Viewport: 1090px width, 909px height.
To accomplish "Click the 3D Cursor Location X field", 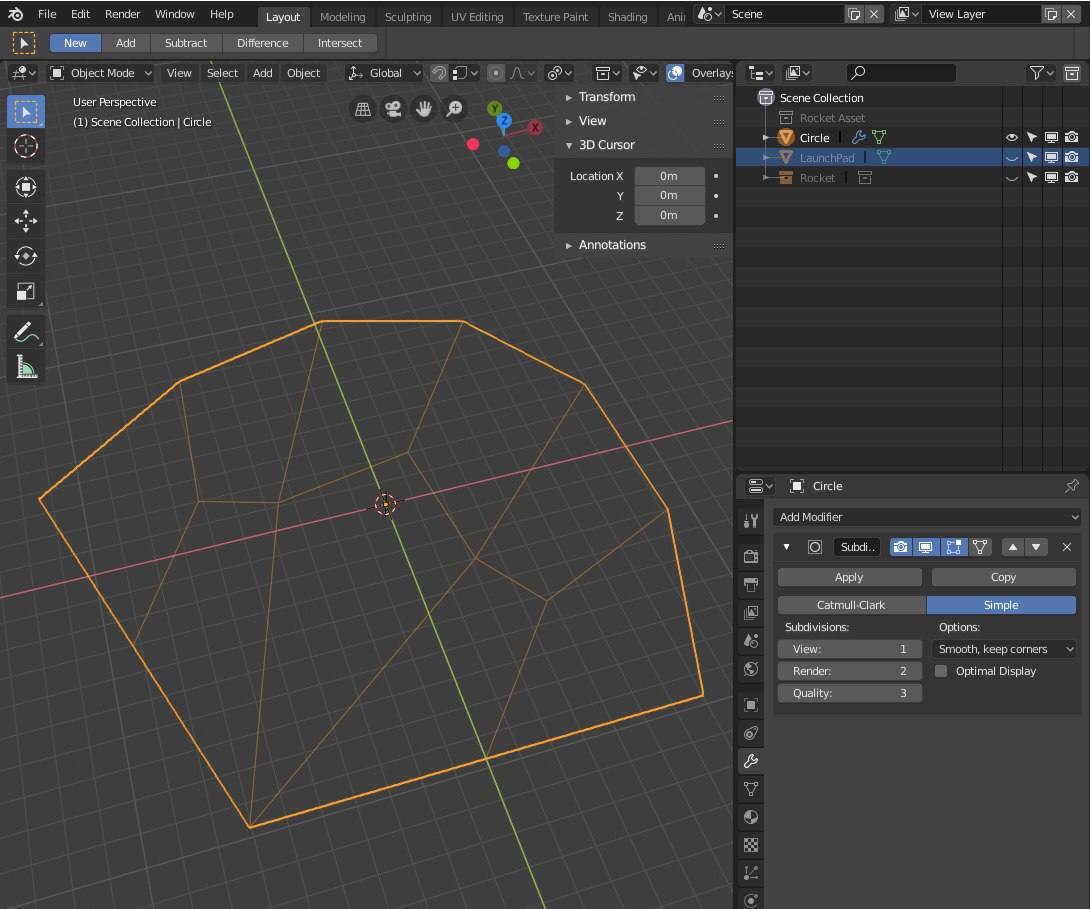I will [x=669, y=176].
